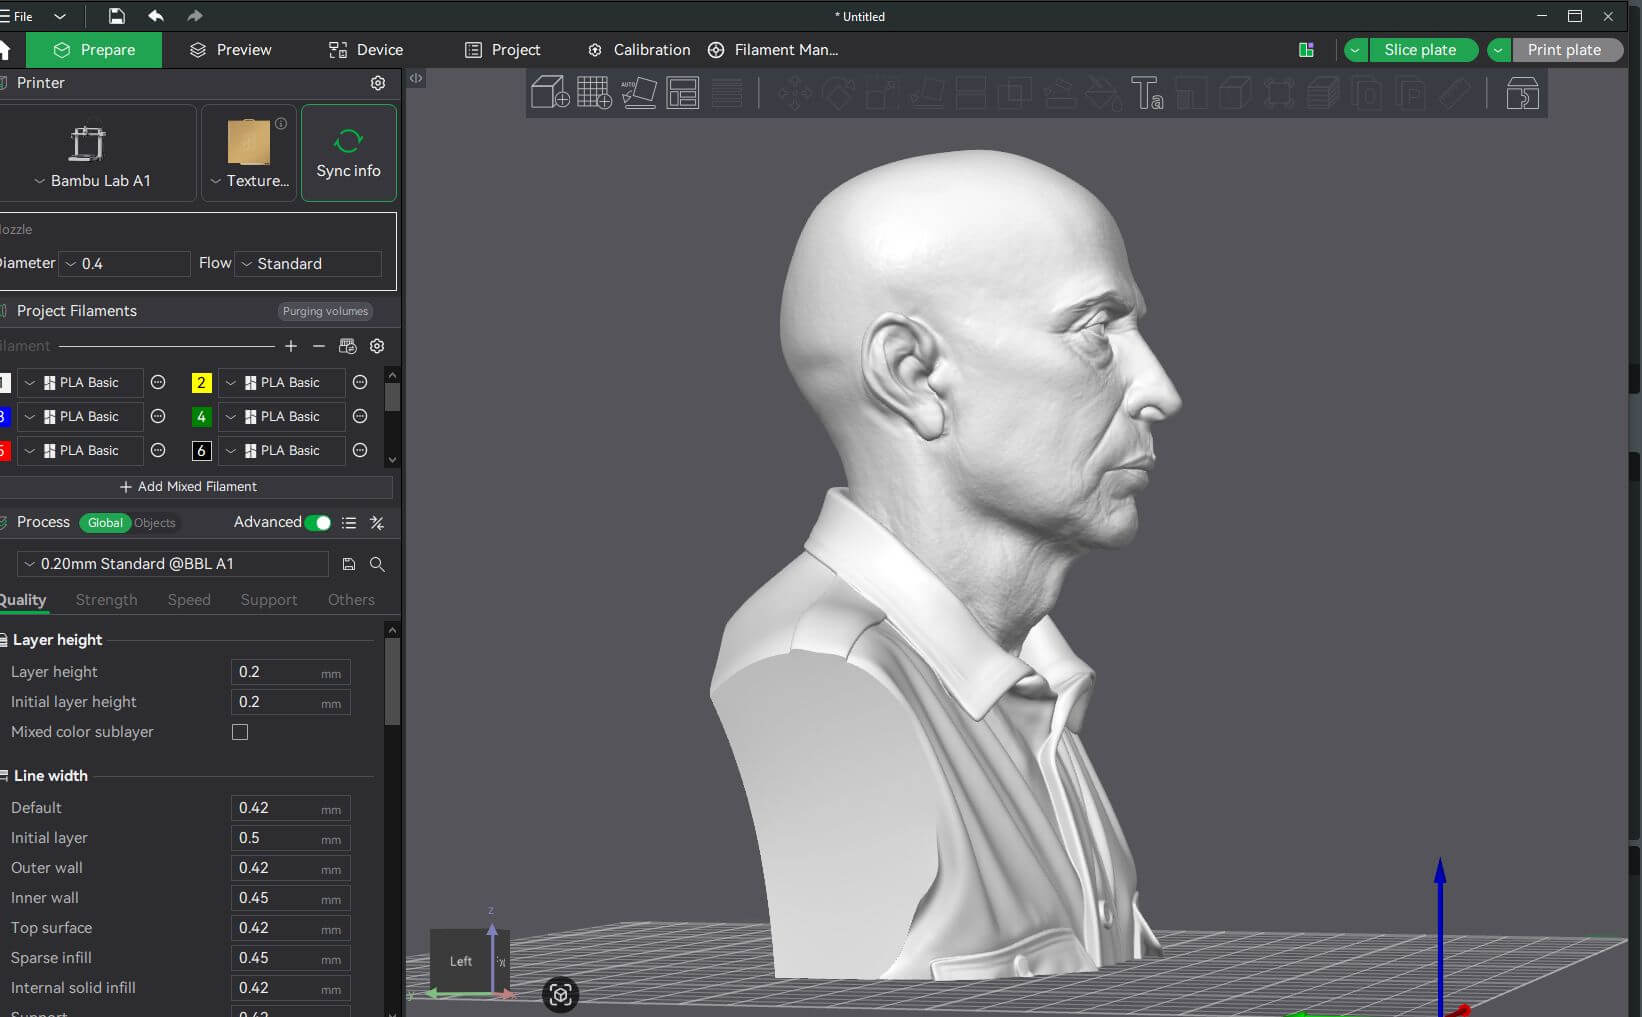Viewport: 1642px width, 1017px height.
Task: Click the camera fit view icon
Action: tap(560, 994)
